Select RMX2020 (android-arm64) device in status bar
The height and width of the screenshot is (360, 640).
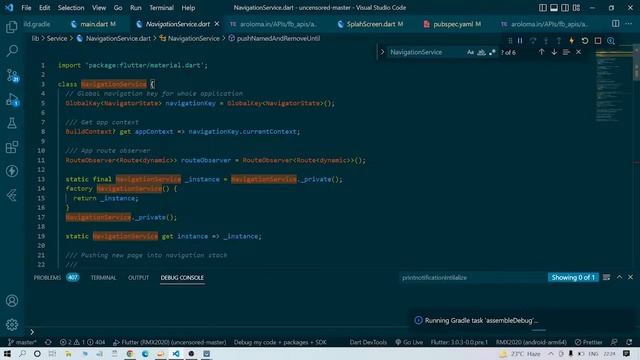tap(531, 342)
